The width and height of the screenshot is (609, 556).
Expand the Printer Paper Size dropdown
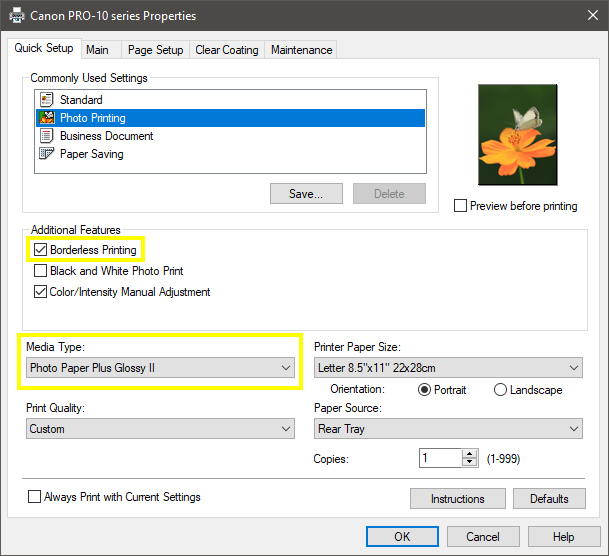click(x=447, y=368)
